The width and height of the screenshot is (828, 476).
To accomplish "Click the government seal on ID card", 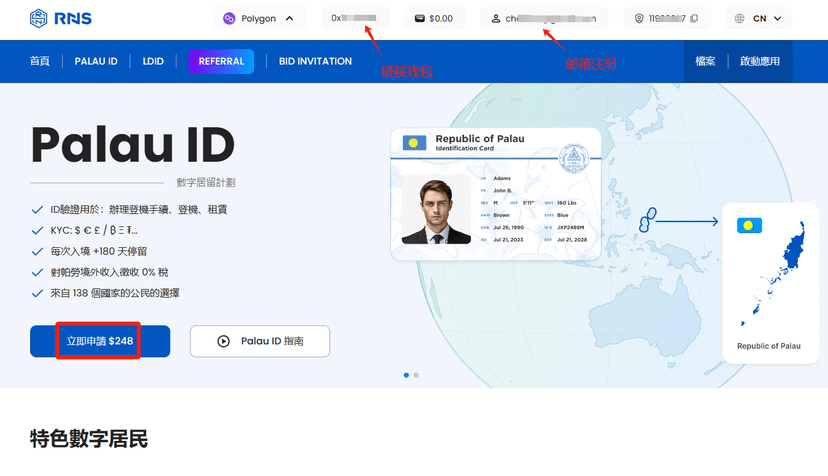I will 573,158.
